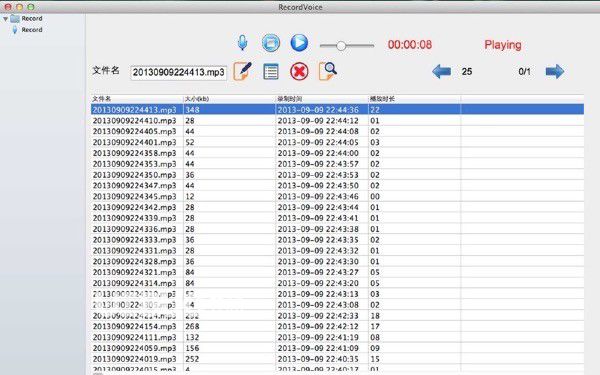Select row 20130909224345.mp3

pyautogui.click(x=337, y=196)
